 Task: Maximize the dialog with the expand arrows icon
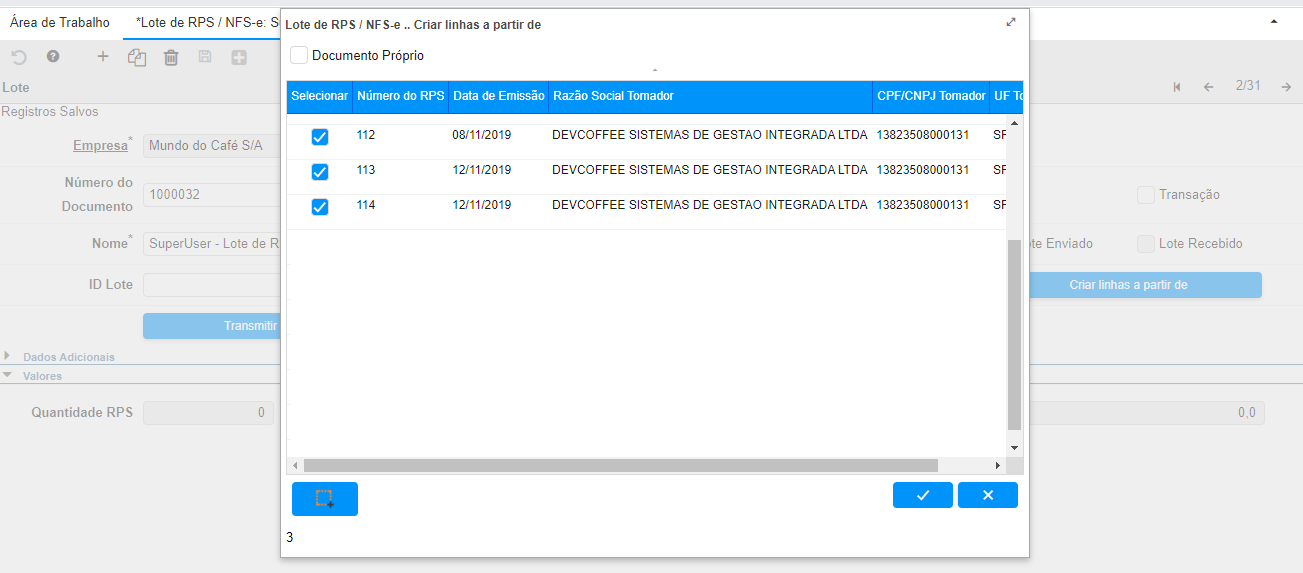[1011, 22]
